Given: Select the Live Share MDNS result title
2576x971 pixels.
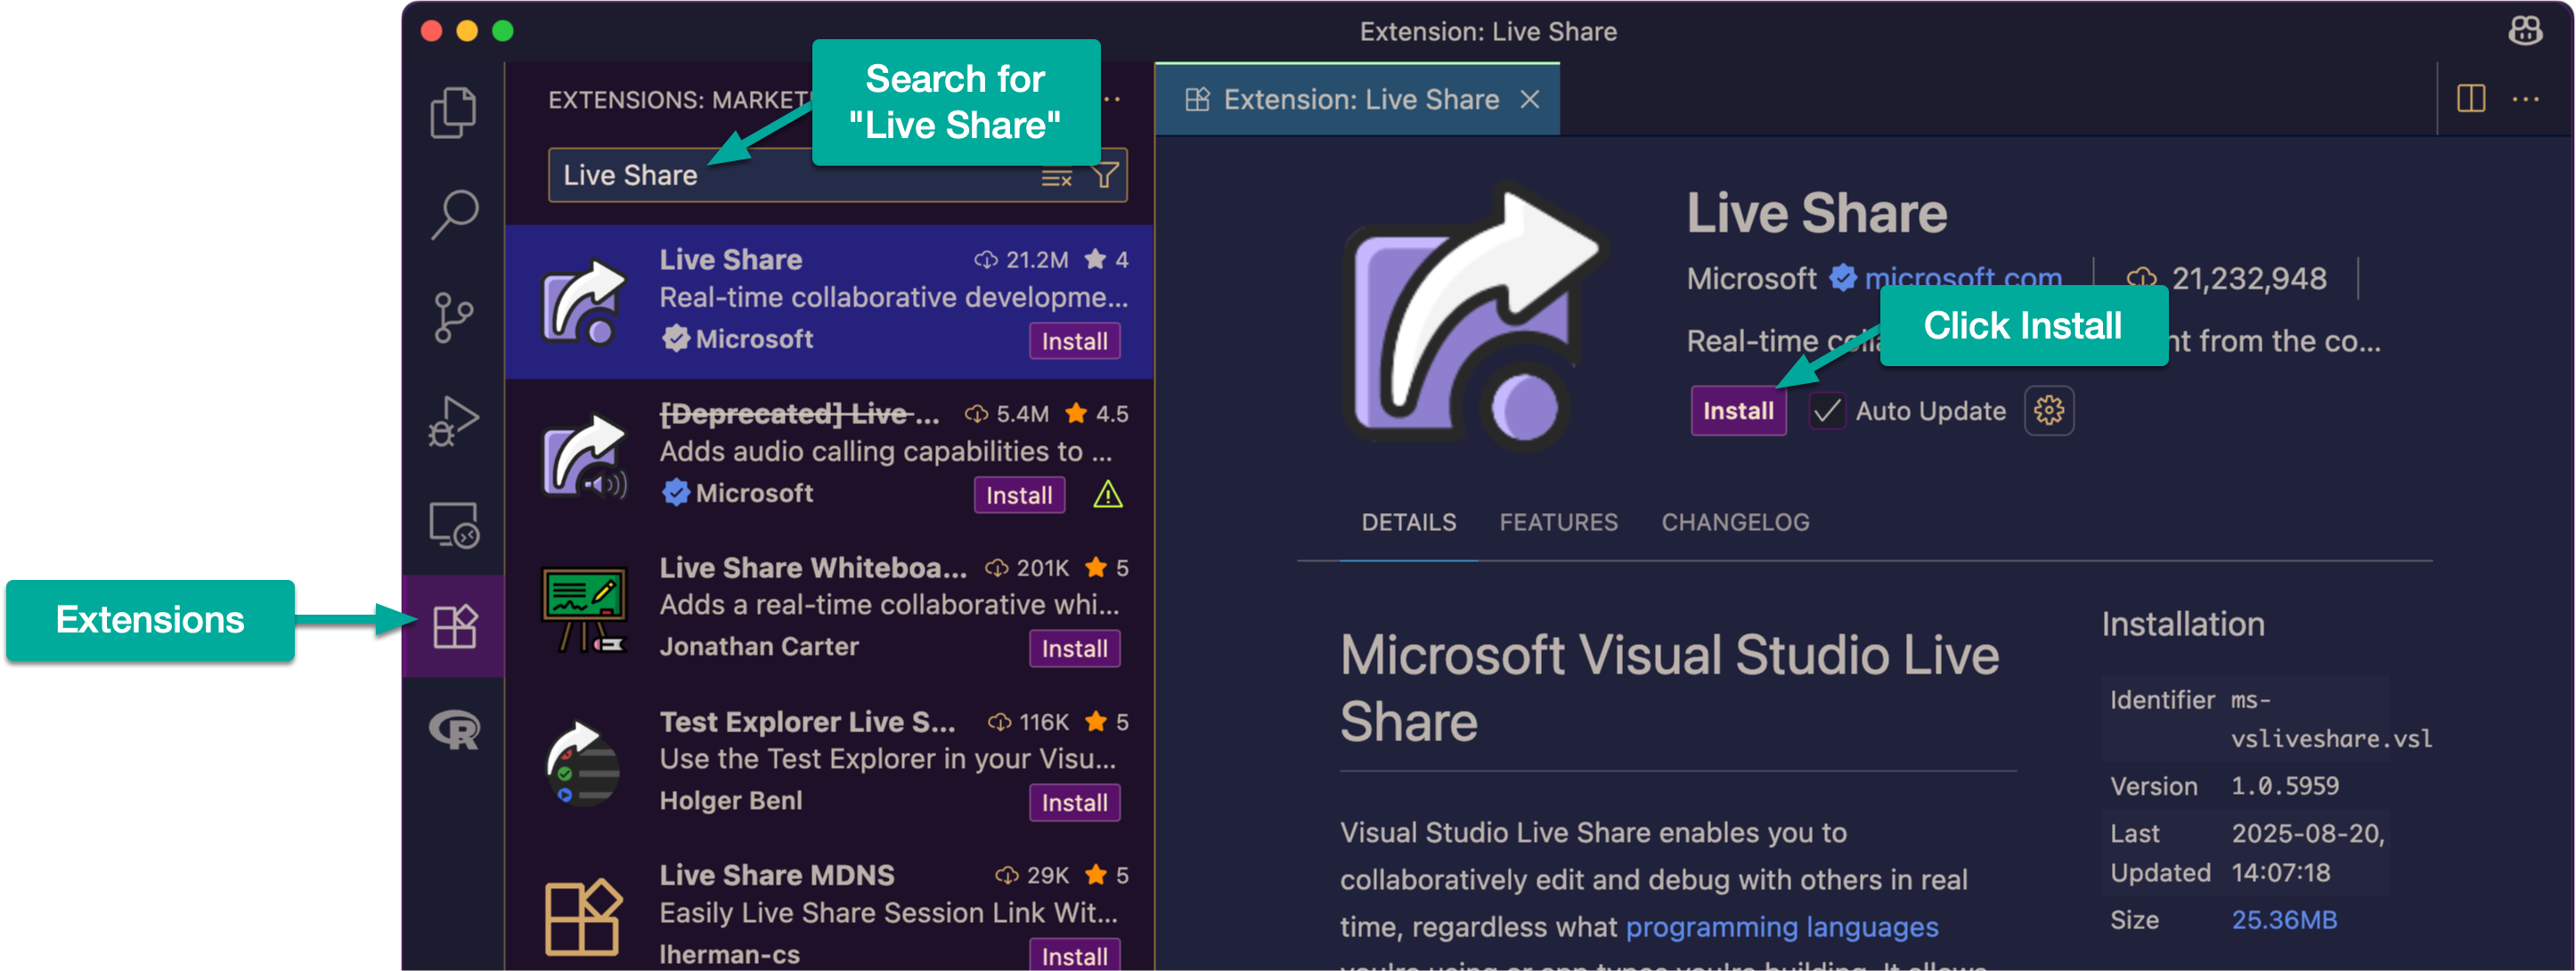Looking at the screenshot, I should pos(776,875).
